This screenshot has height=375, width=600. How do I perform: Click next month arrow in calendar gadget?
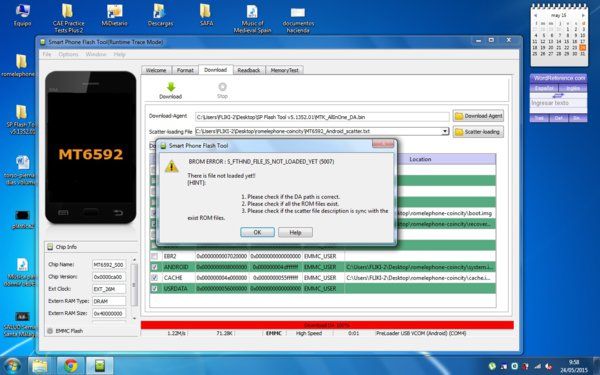(583, 15)
